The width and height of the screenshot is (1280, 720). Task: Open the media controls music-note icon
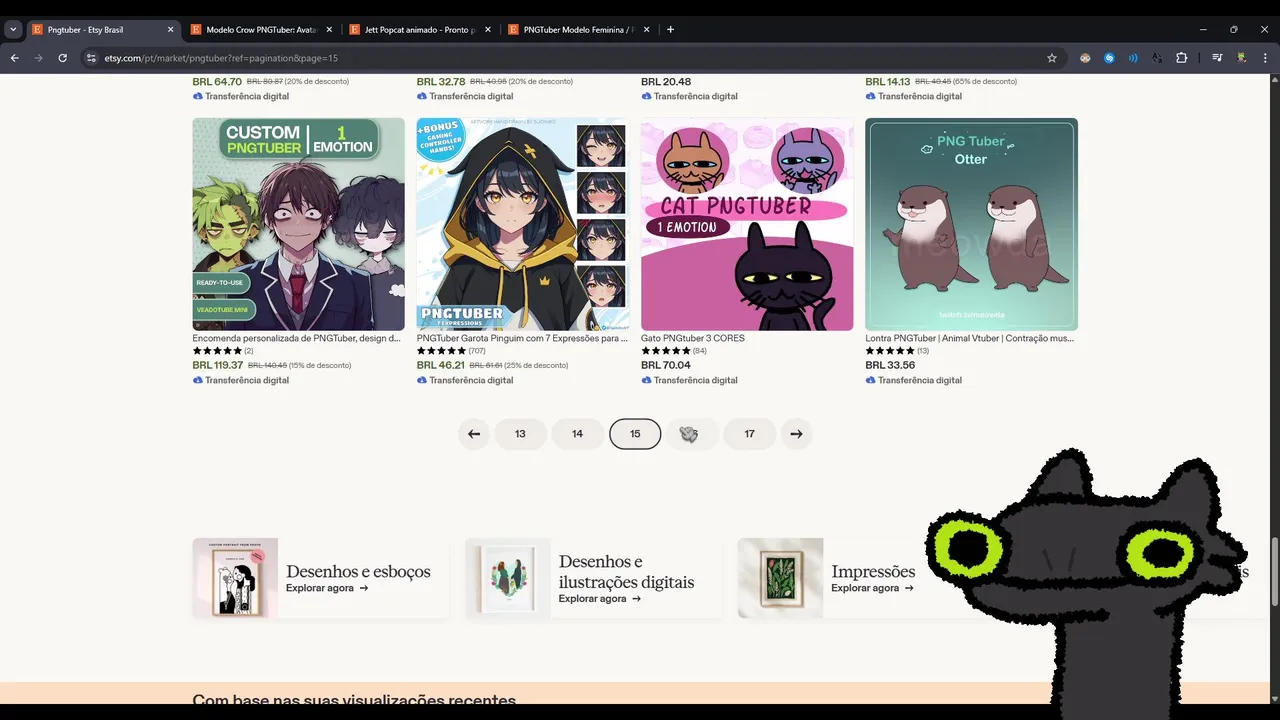click(1217, 58)
